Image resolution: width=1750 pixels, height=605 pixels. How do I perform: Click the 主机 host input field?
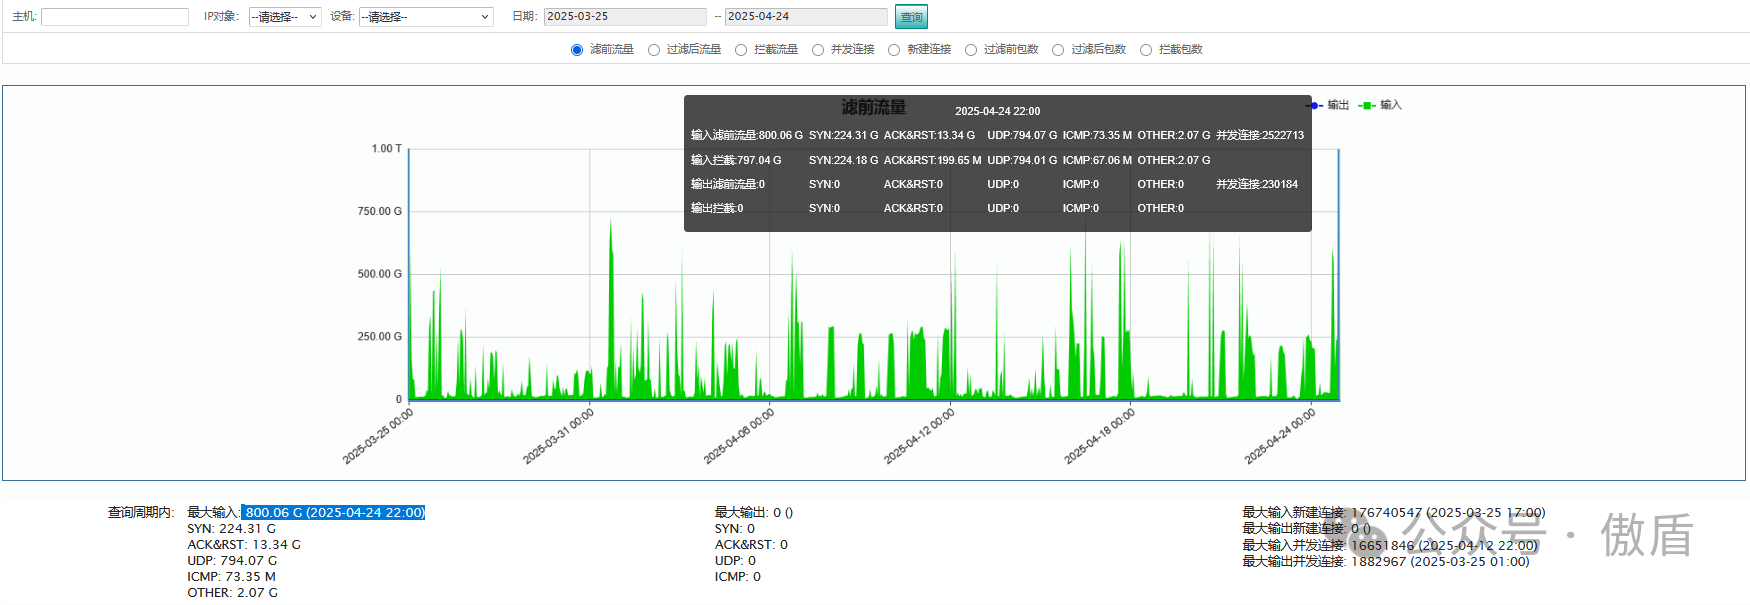pyautogui.click(x=115, y=17)
